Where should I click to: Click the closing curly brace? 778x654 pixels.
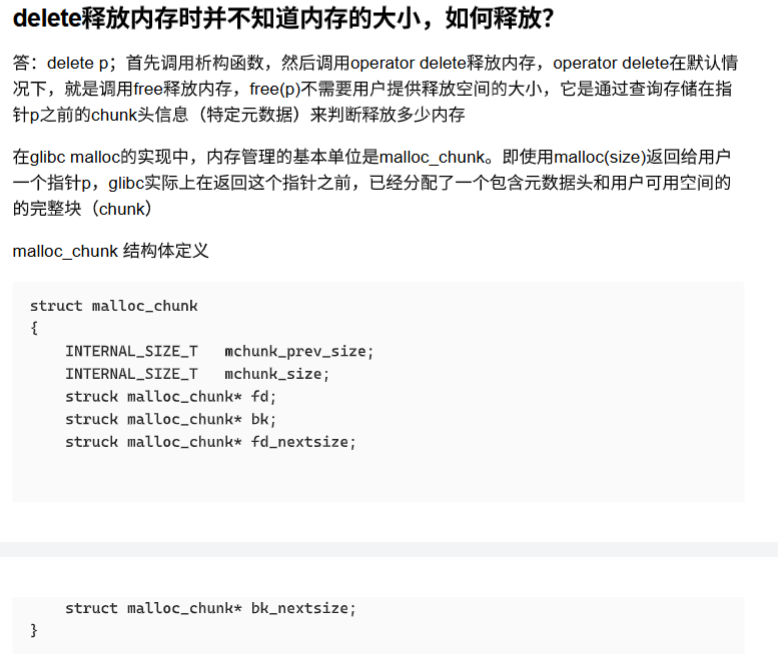click(34, 630)
